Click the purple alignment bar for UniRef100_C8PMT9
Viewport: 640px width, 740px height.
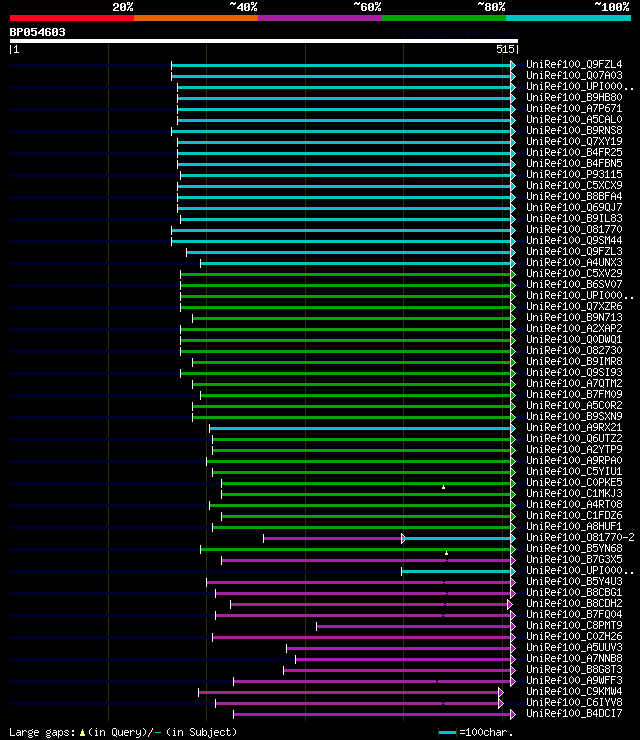414,626
